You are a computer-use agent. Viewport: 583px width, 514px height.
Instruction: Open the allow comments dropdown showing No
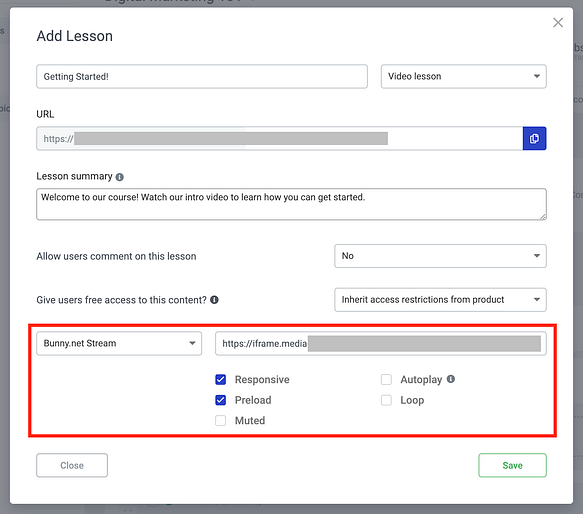click(440, 256)
